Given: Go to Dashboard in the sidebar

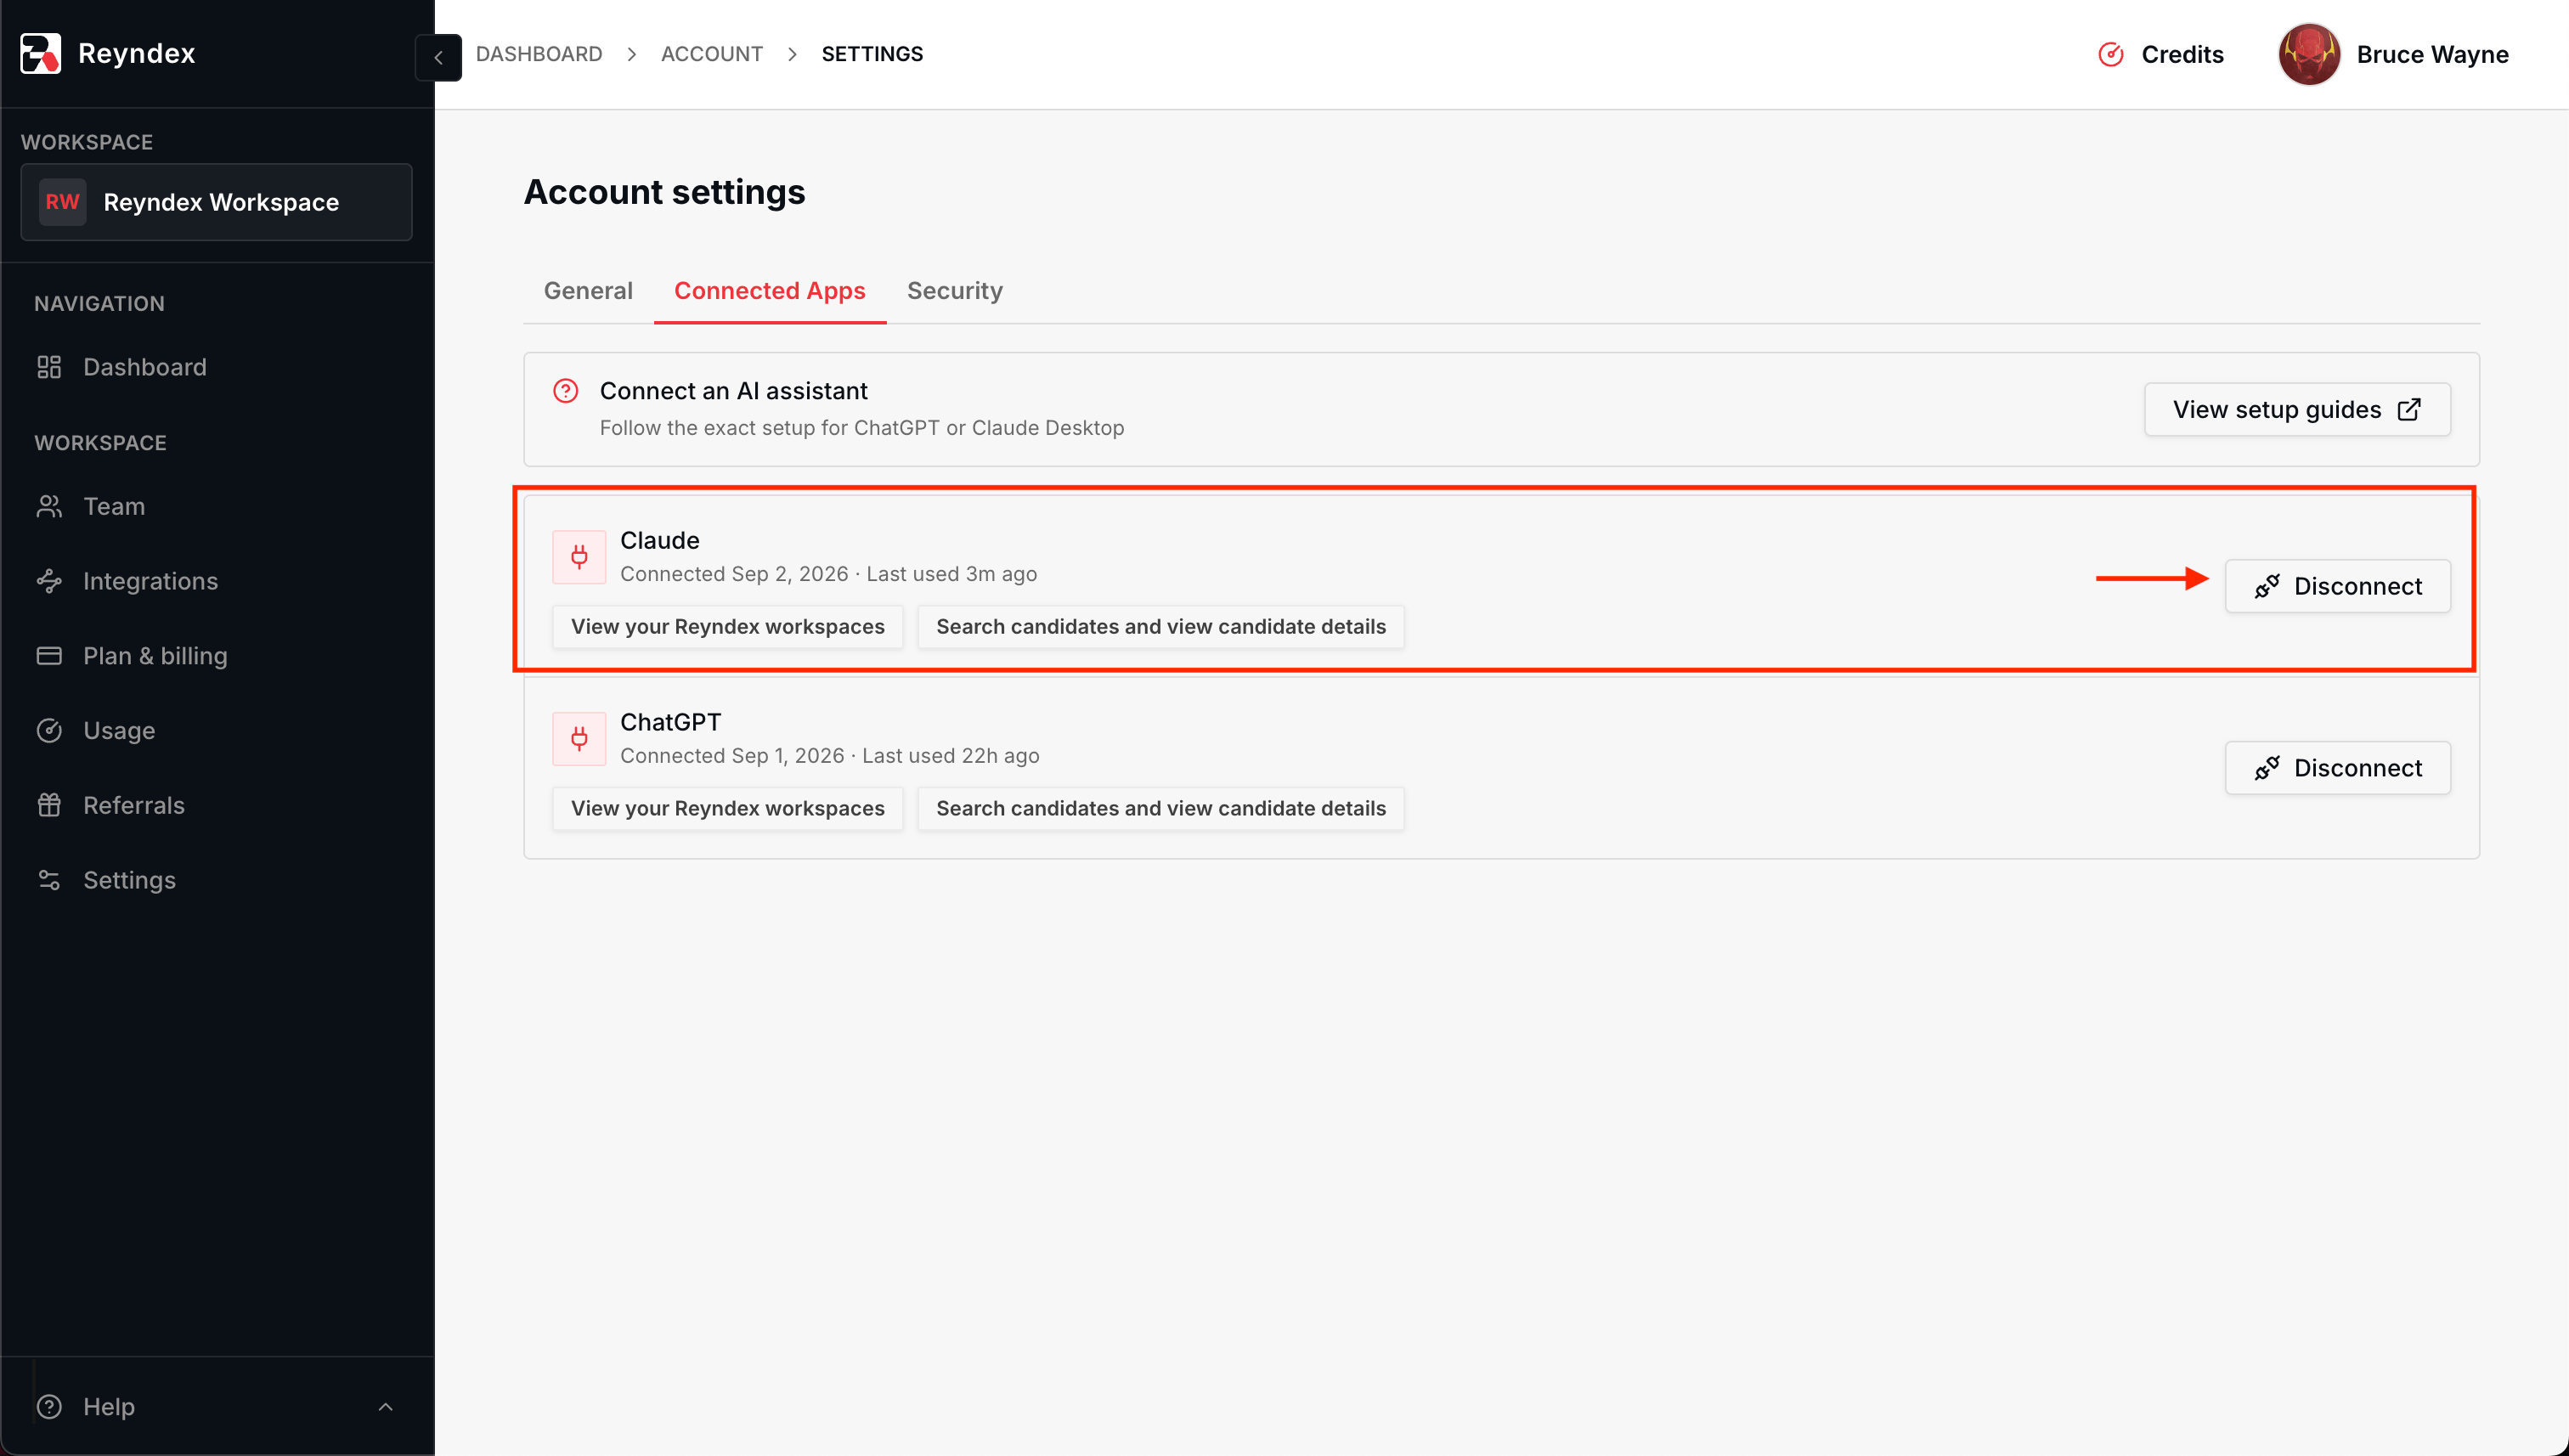Looking at the screenshot, I should [x=216, y=367].
